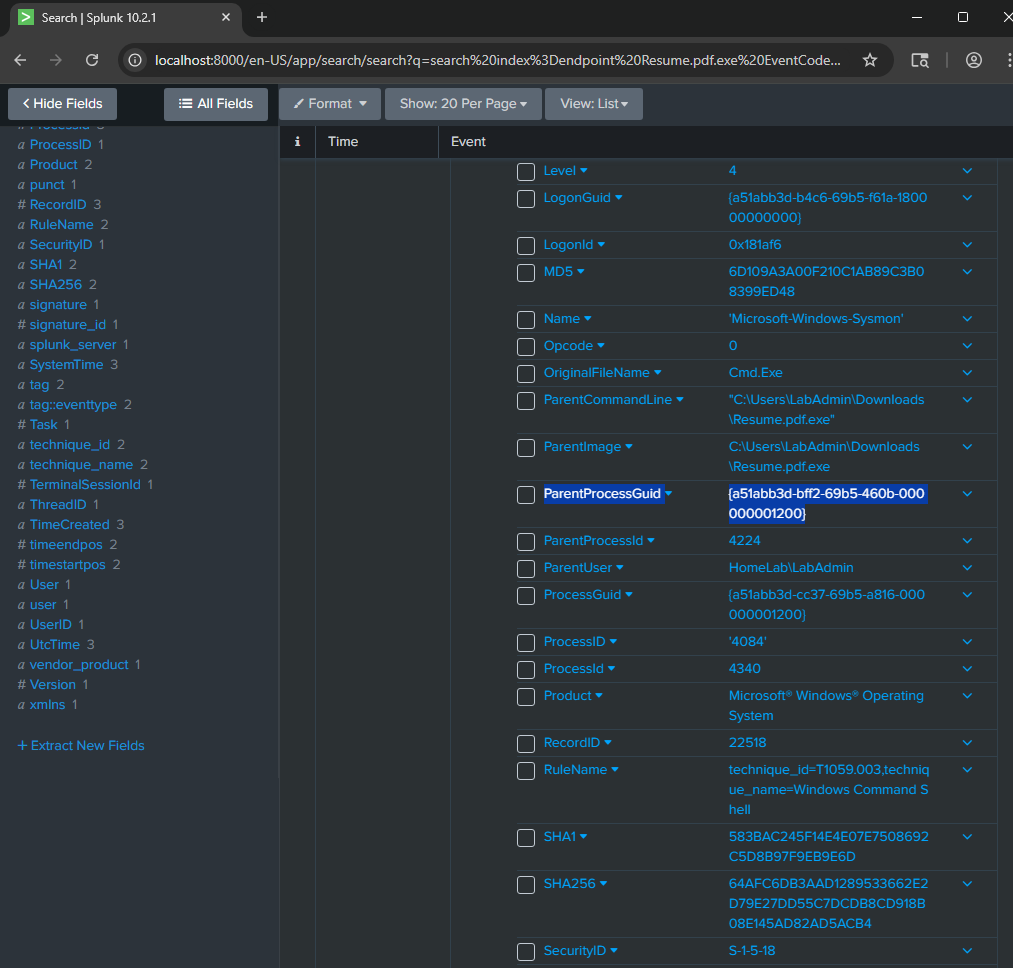Open the 'Show: 20 Per Page' dropdown

pos(462,103)
